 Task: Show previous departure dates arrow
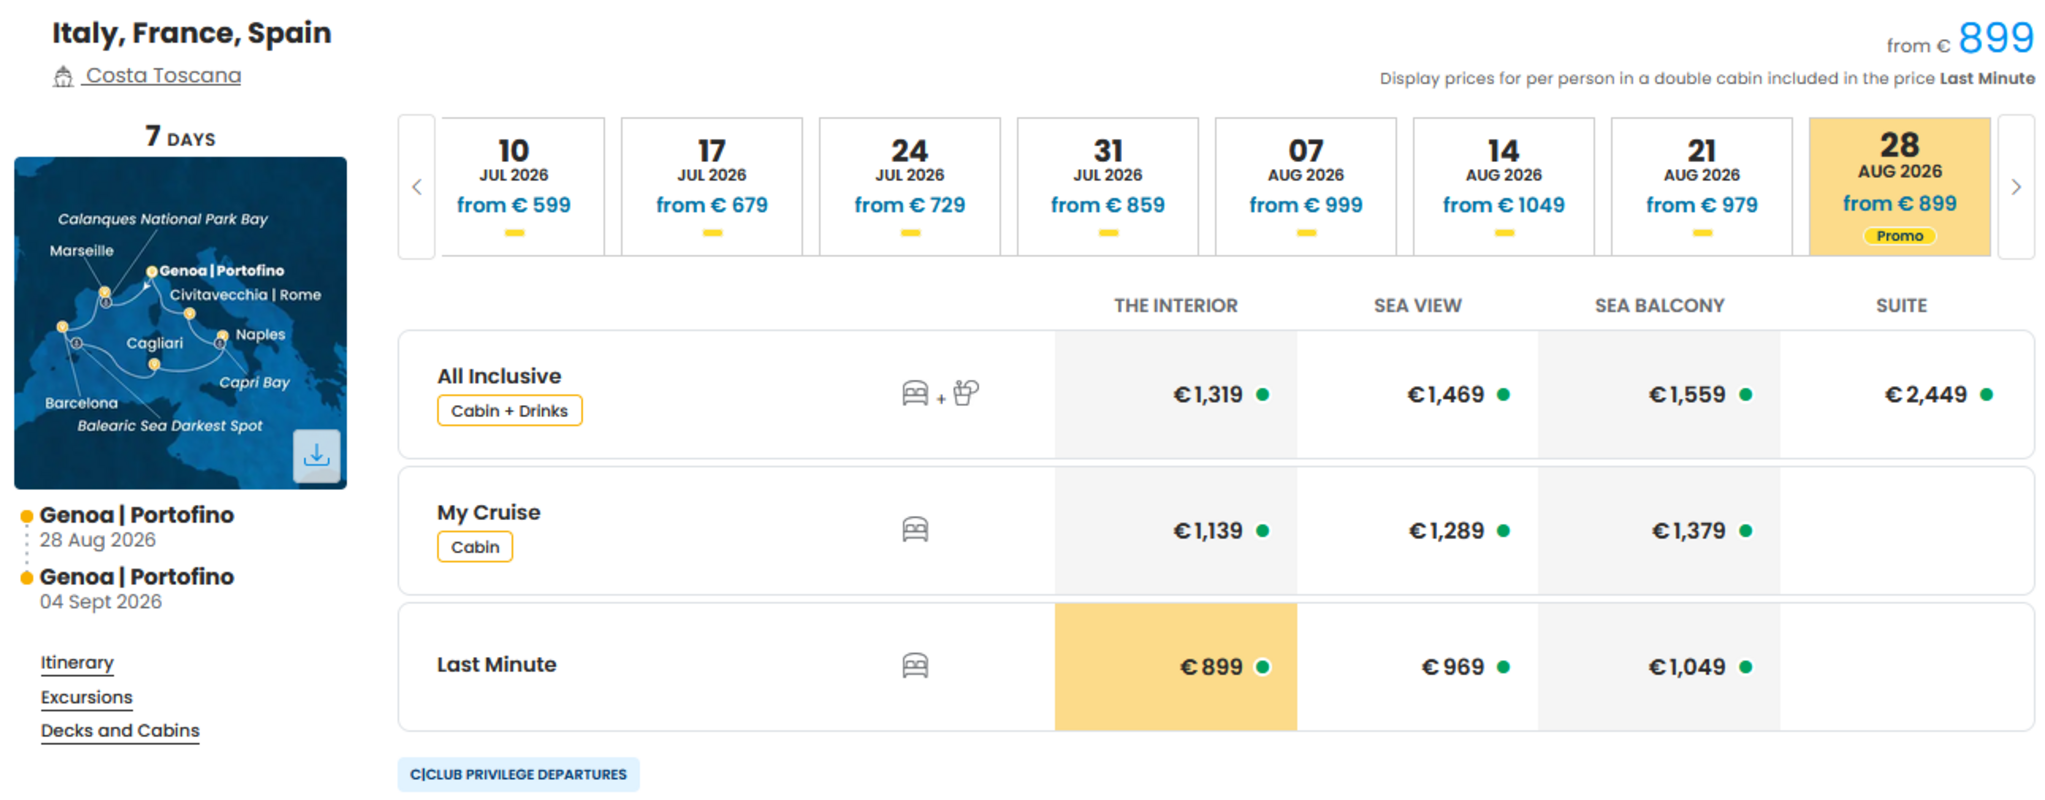tap(417, 187)
